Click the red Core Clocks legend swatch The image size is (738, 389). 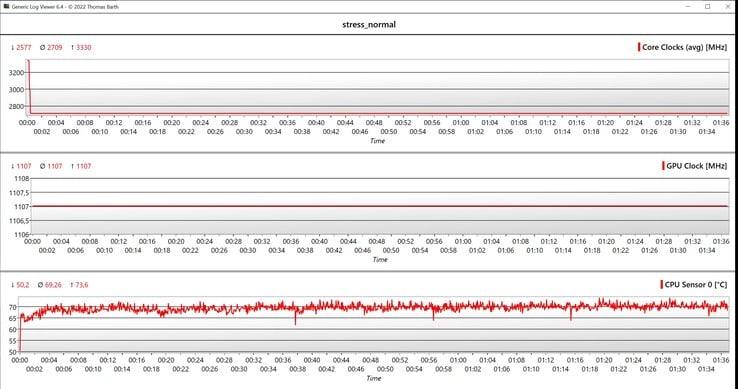pos(639,47)
